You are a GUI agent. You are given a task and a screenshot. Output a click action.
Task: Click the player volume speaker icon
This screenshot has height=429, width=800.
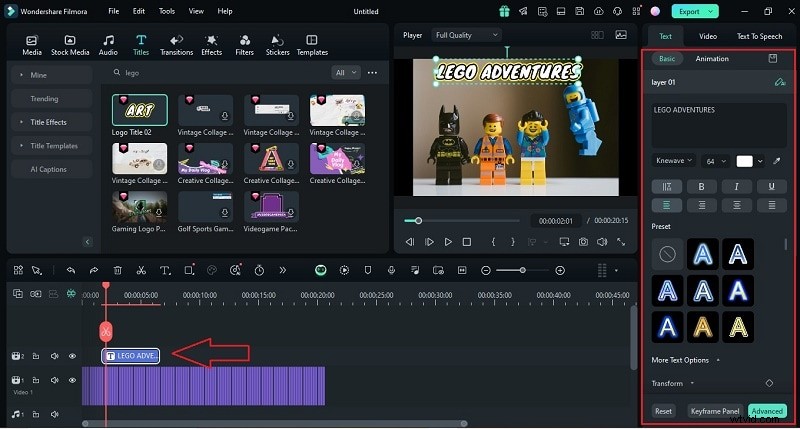[x=602, y=242]
